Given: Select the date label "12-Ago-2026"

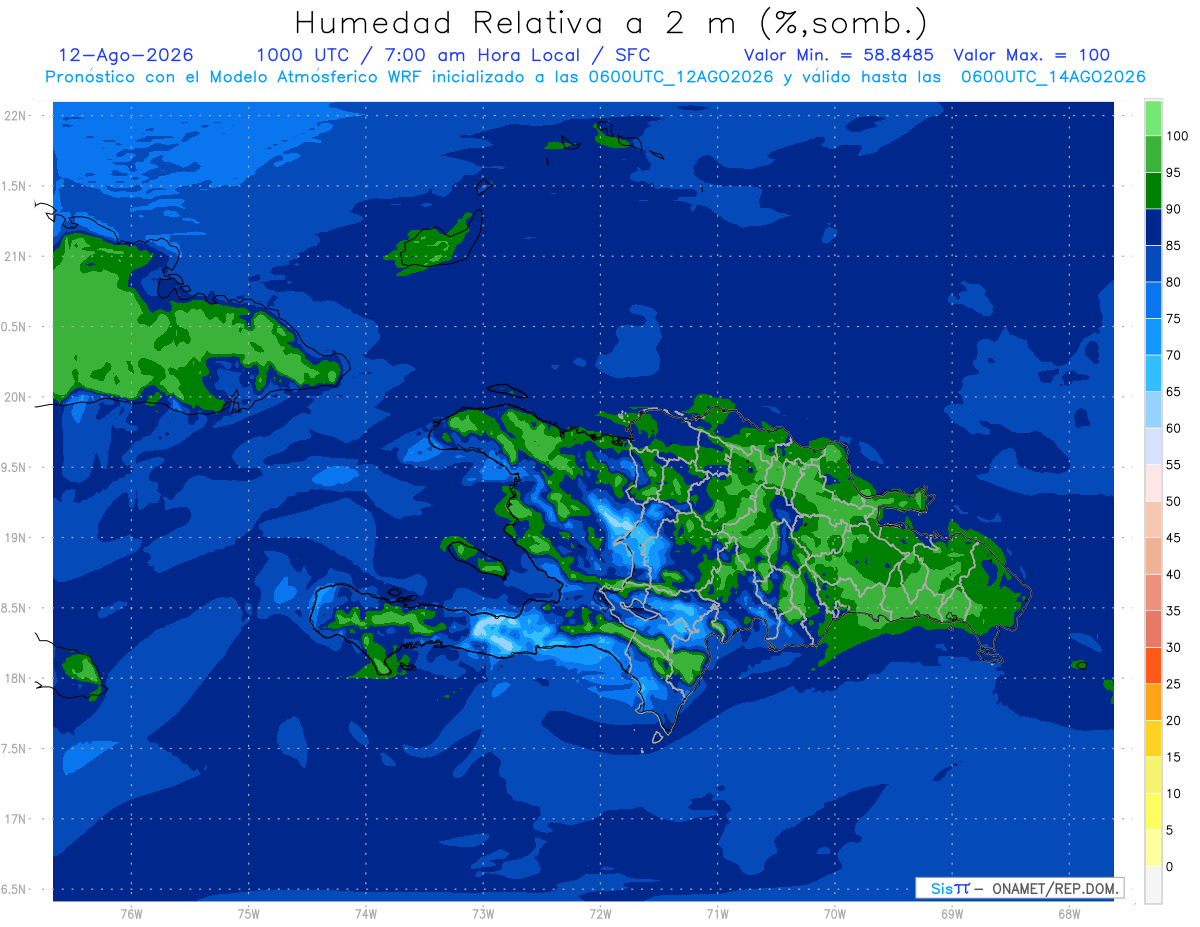Looking at the screenshot, I should 126,55.
